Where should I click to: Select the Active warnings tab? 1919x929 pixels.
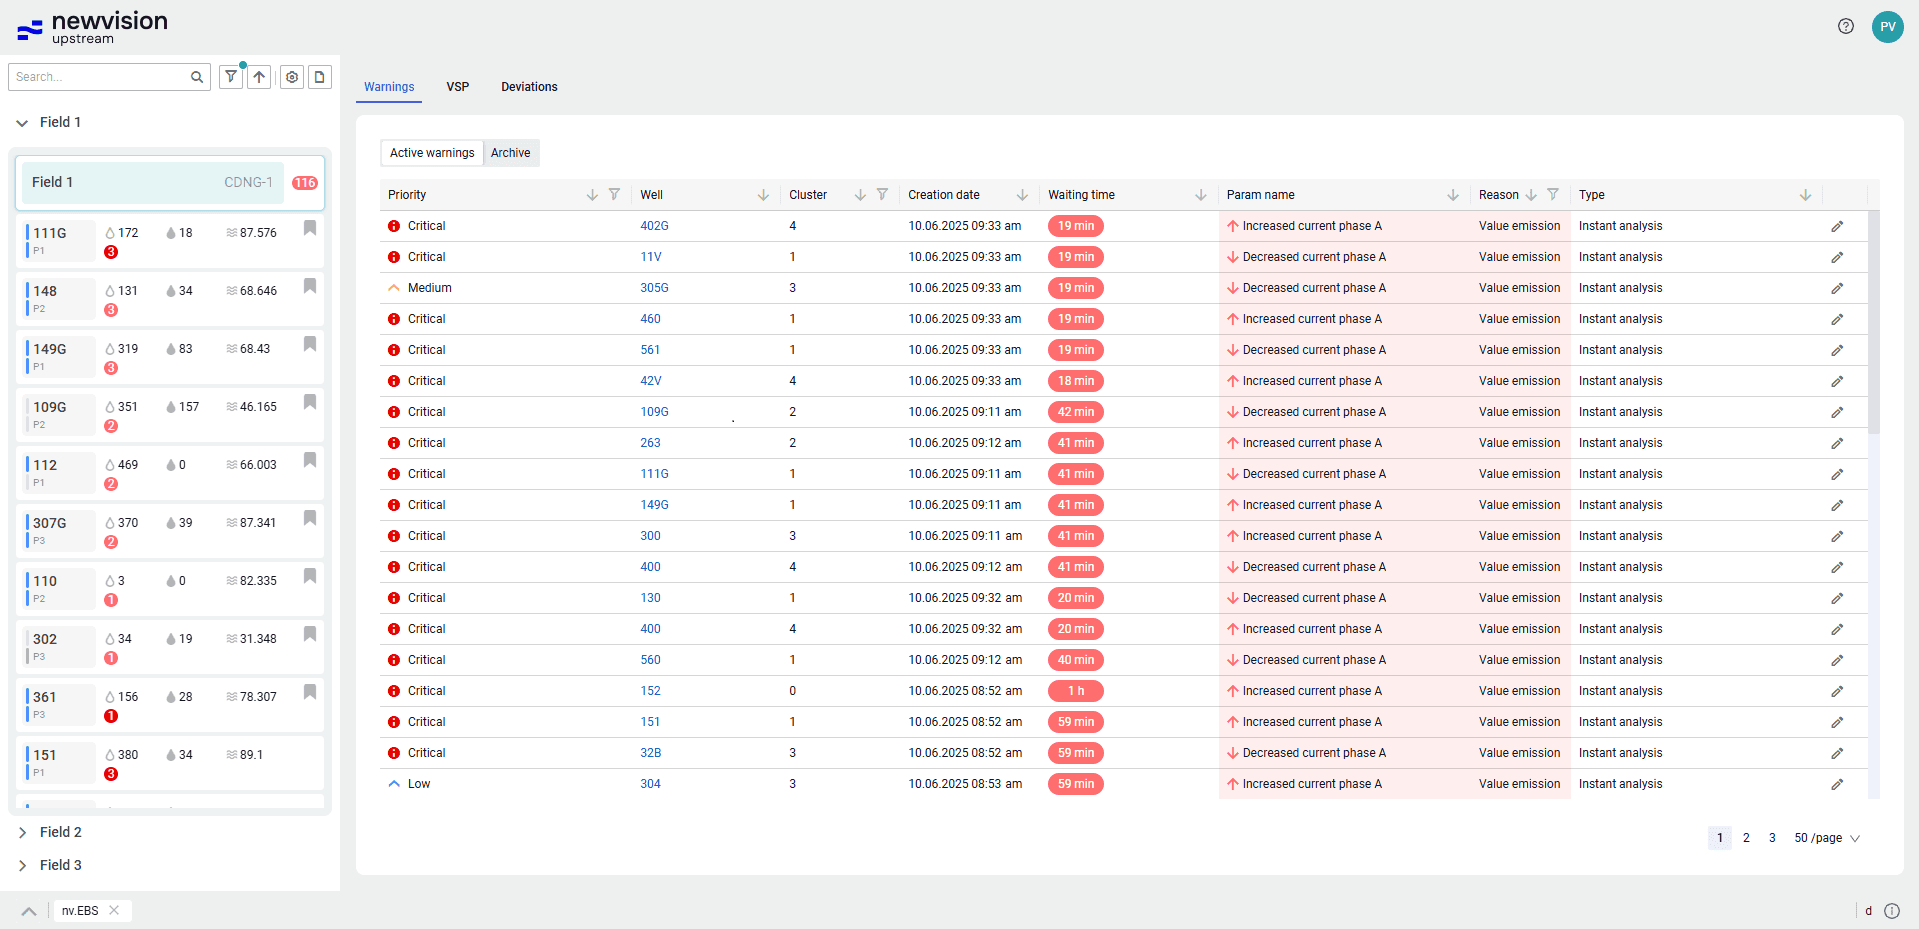pyautogui.click(x=432, y=153)
